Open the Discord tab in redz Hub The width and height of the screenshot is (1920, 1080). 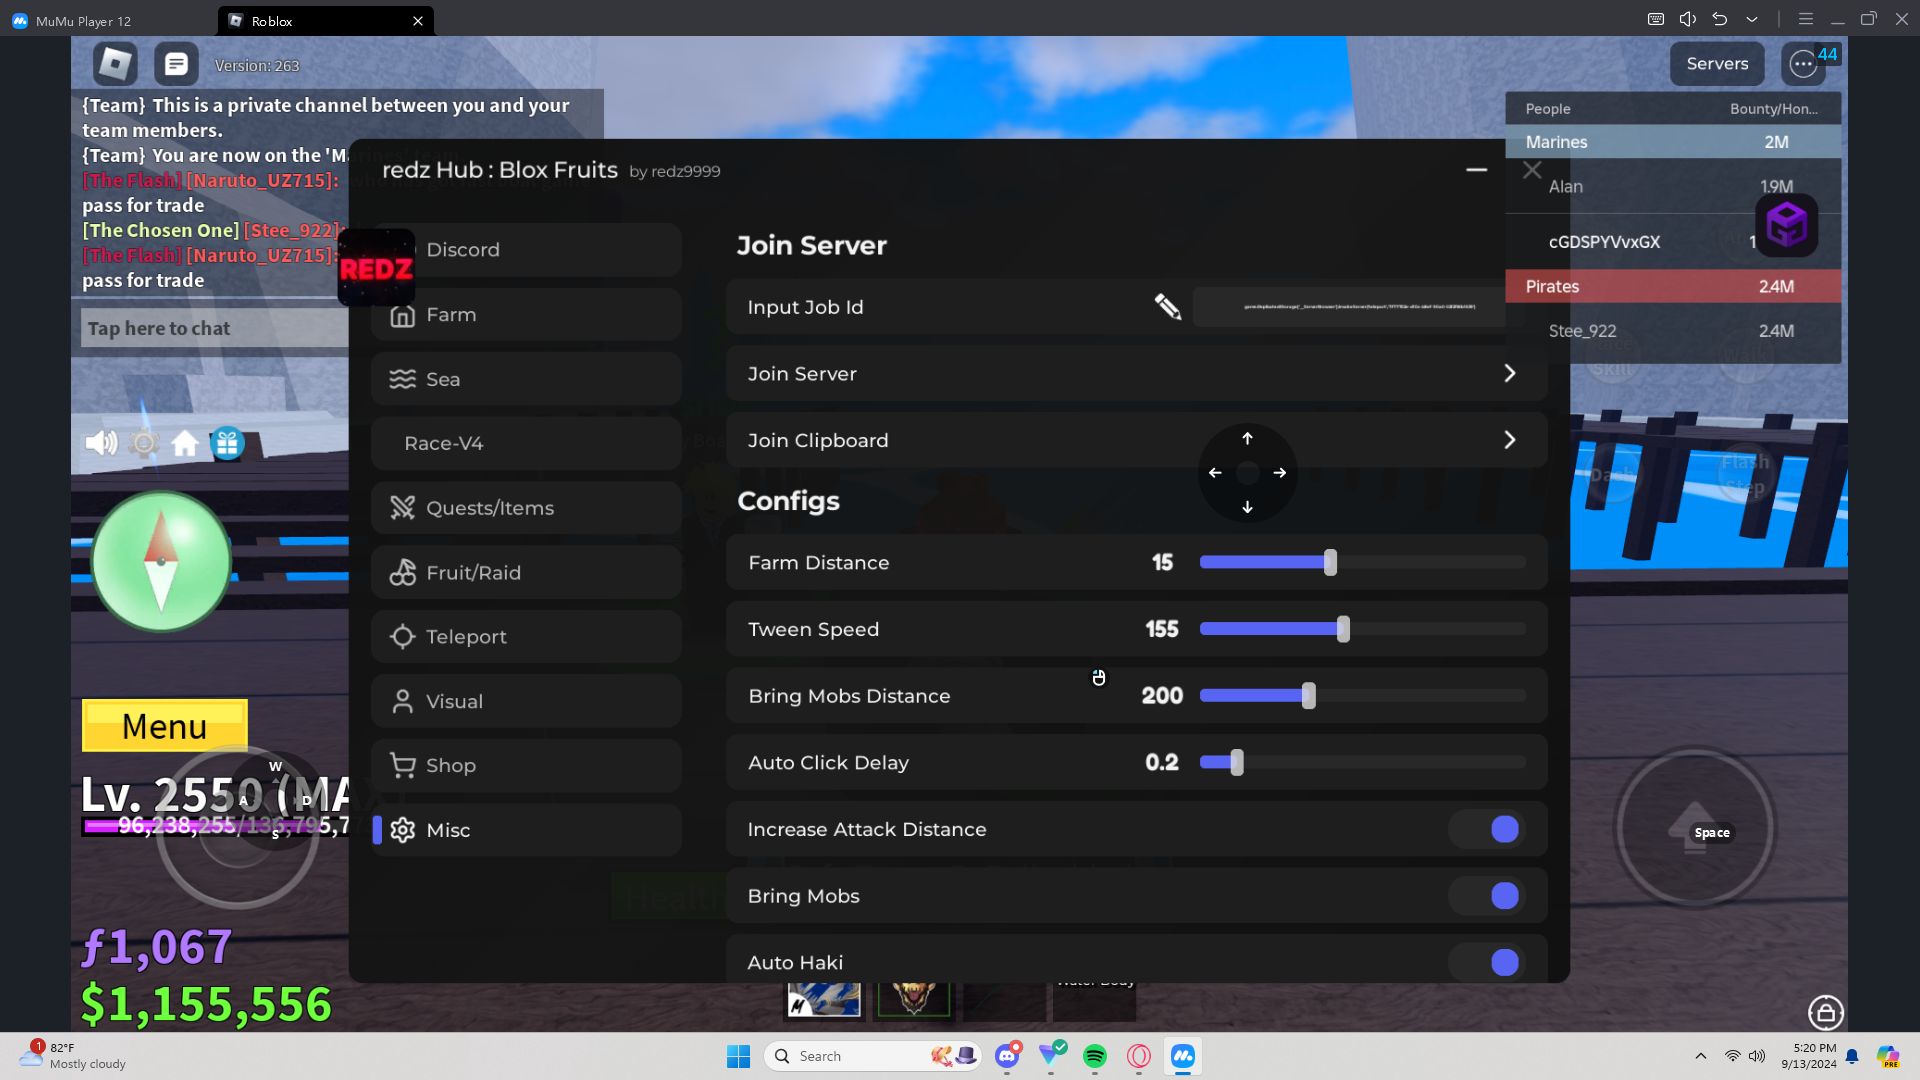[527, 250]
